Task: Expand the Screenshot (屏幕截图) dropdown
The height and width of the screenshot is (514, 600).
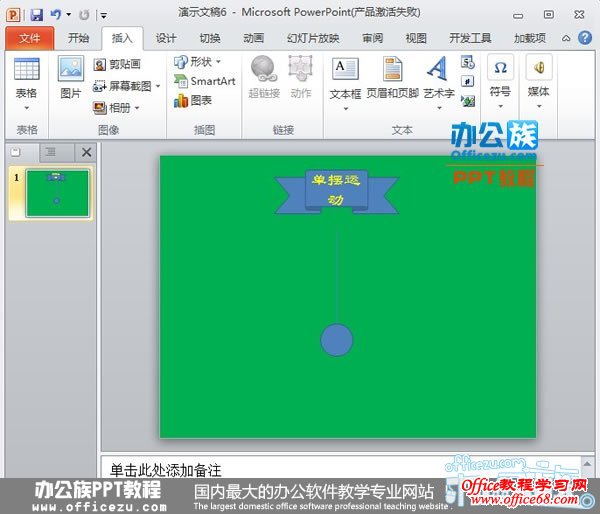Action: tap(158, 86)
